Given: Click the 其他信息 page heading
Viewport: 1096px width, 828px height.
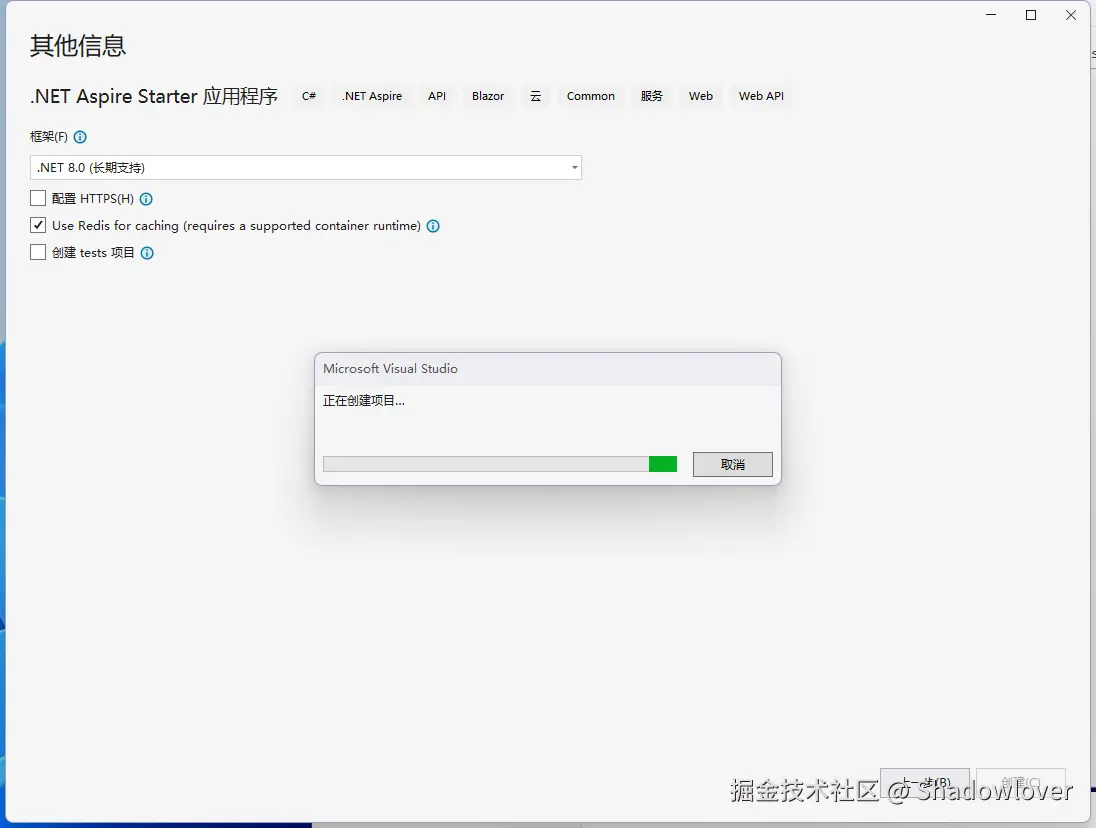Looking at the screenshot, I should [x=78, y=46].
